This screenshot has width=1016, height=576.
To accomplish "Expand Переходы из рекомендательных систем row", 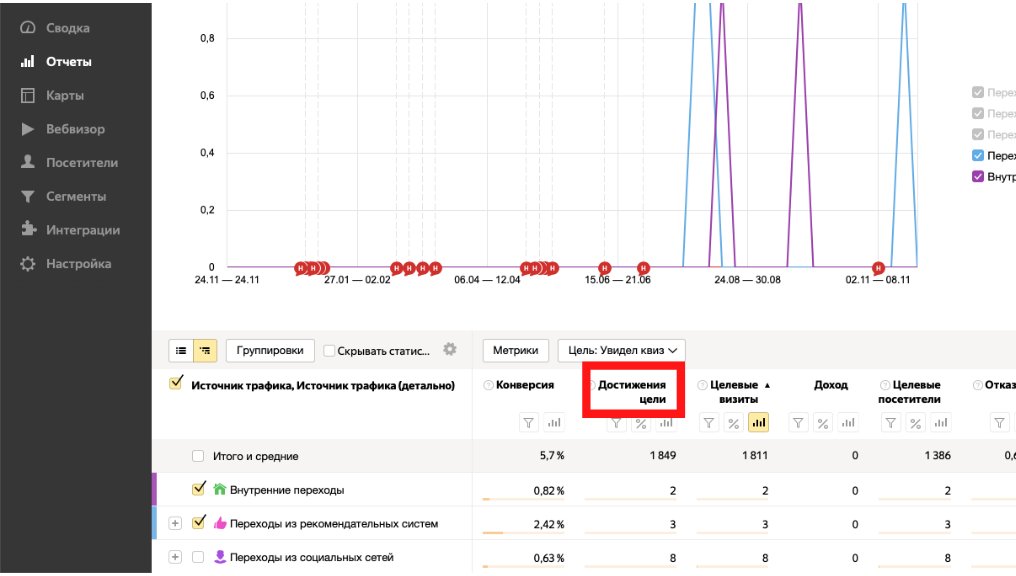I will pyautogui.click(x=175, y=523).
